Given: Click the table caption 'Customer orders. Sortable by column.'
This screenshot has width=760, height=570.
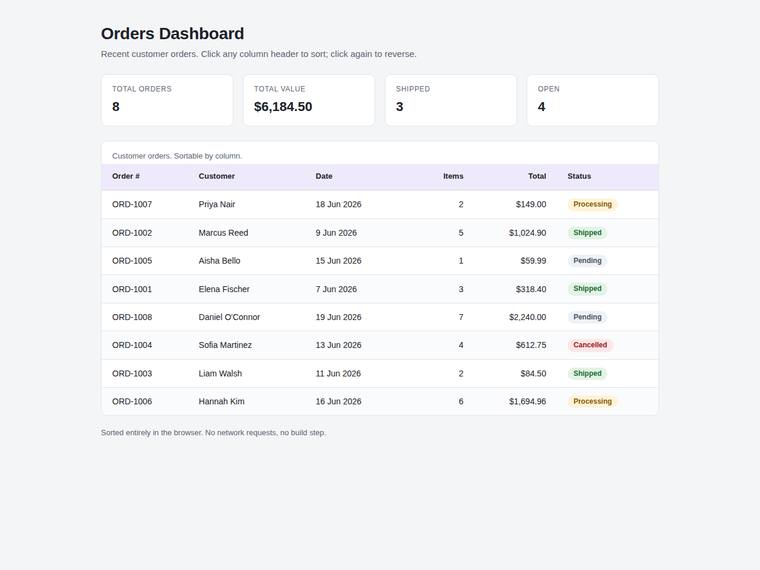Looking at the screenshot, I should tap(177, 156).
